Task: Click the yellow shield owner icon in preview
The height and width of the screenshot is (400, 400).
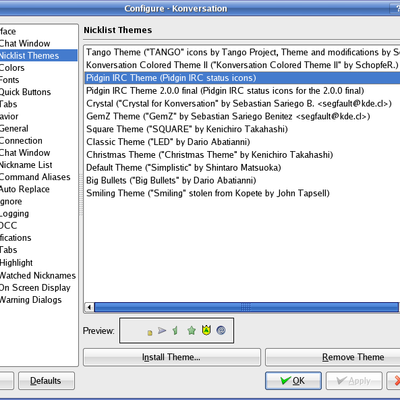Action: (206, 330)
